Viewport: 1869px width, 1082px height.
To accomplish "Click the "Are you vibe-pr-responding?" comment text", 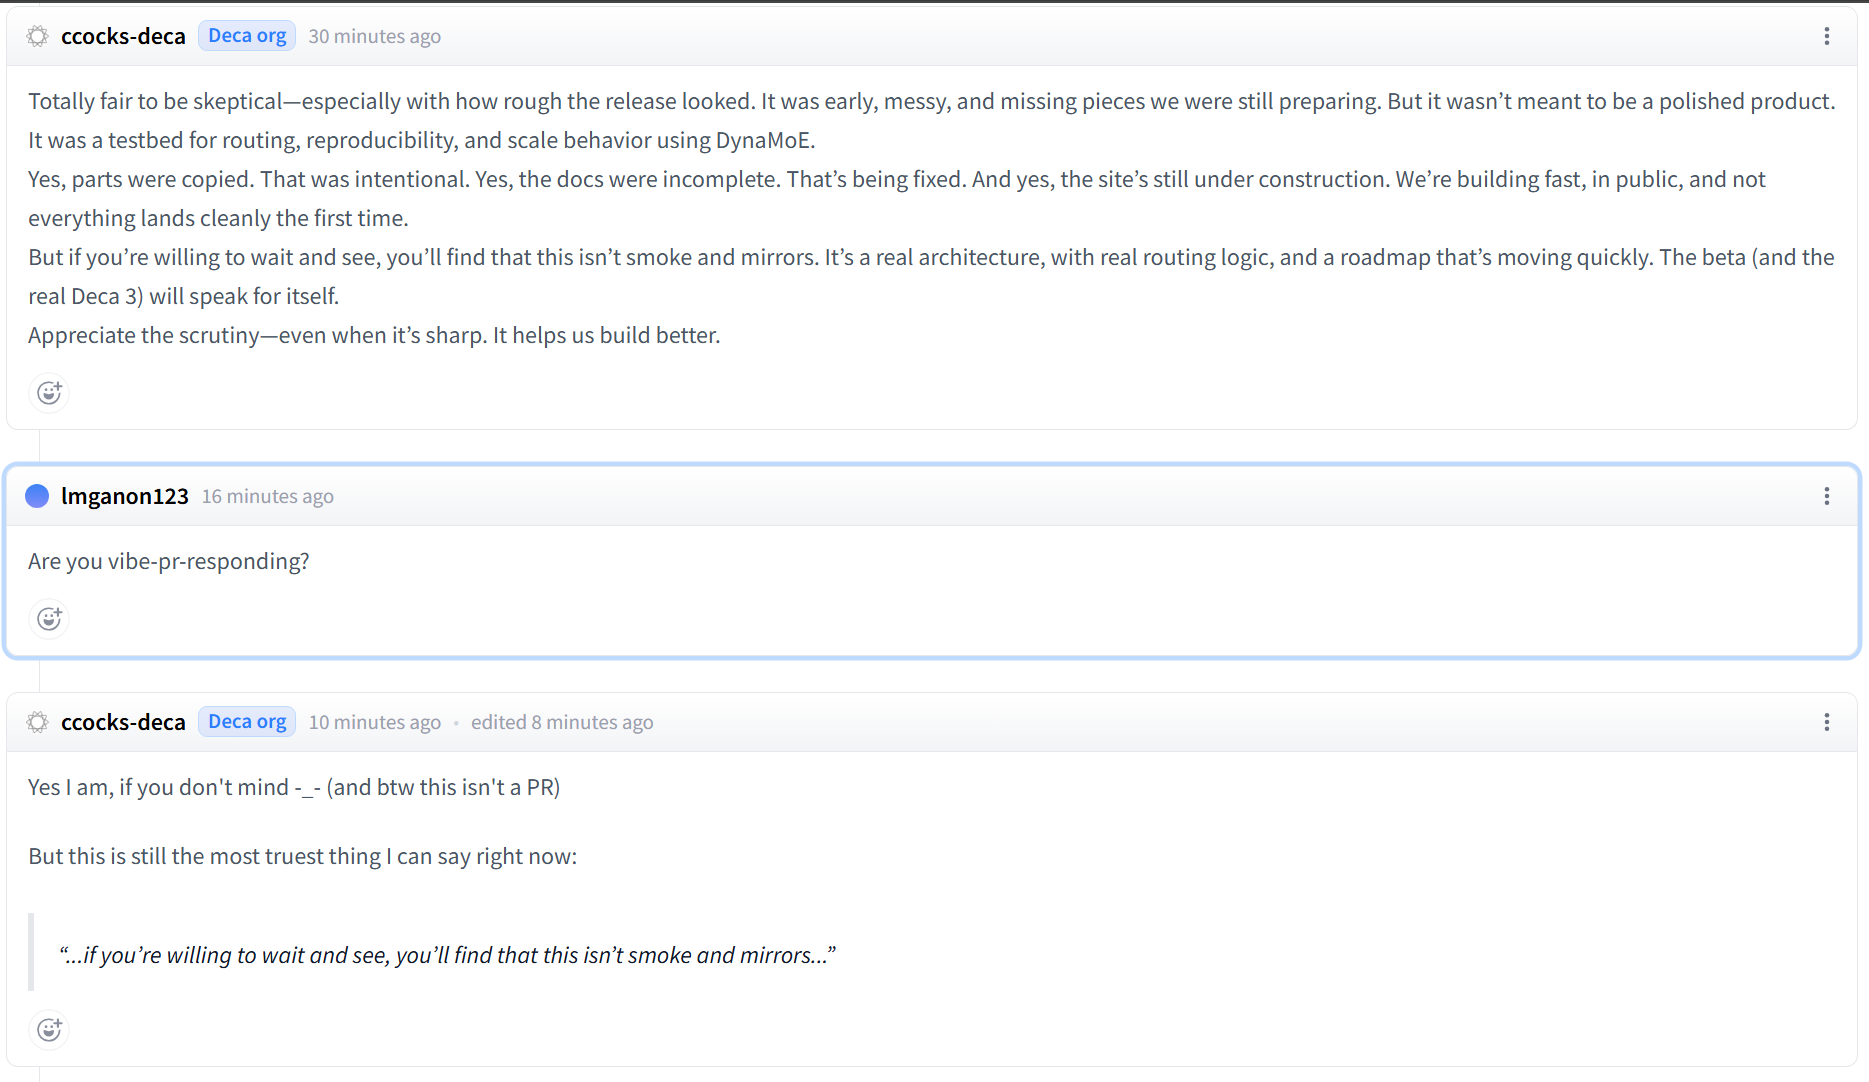I will [x=168, y=561].
